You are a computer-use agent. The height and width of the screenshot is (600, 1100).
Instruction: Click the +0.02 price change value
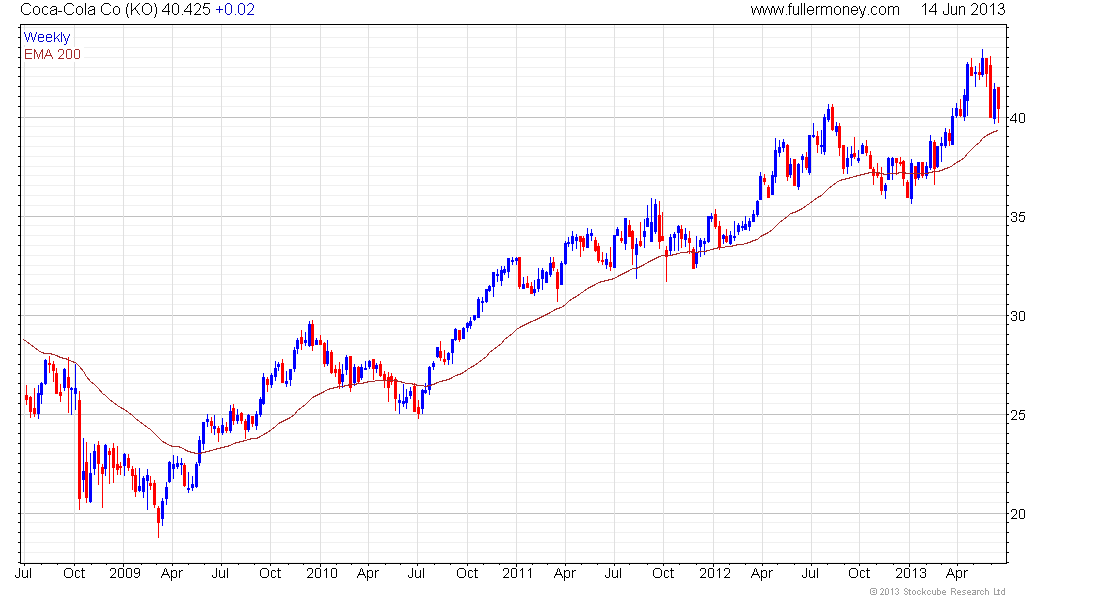[x=235, y=10]
